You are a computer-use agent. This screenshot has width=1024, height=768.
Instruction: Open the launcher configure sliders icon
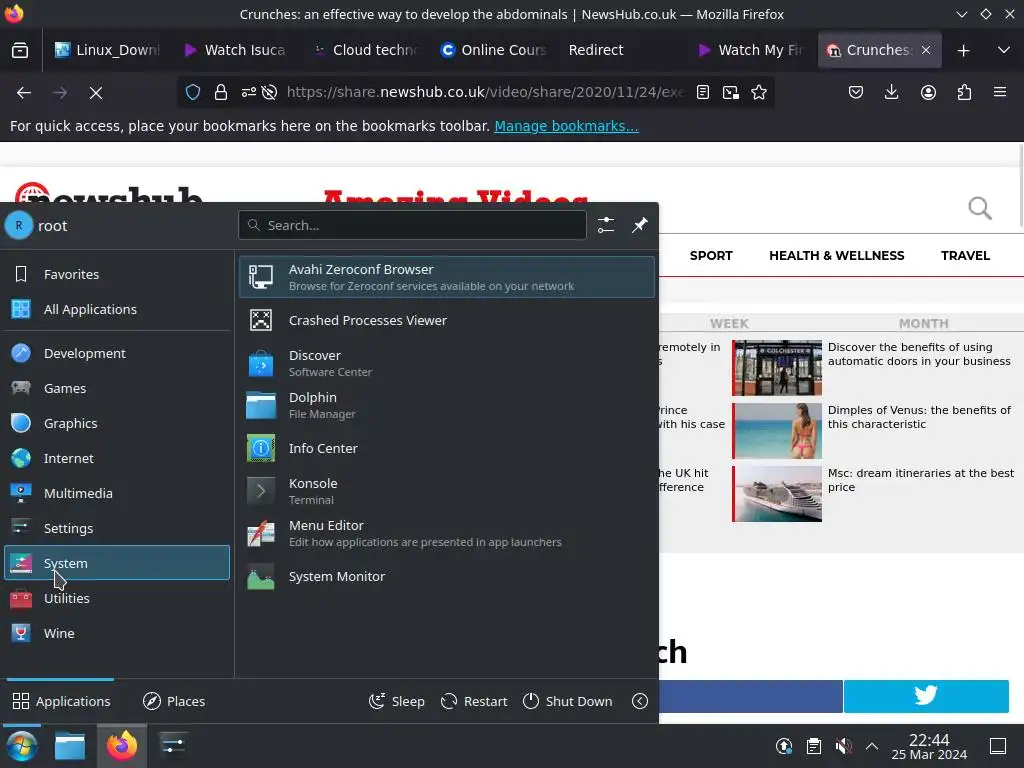[x=606, y=225]
